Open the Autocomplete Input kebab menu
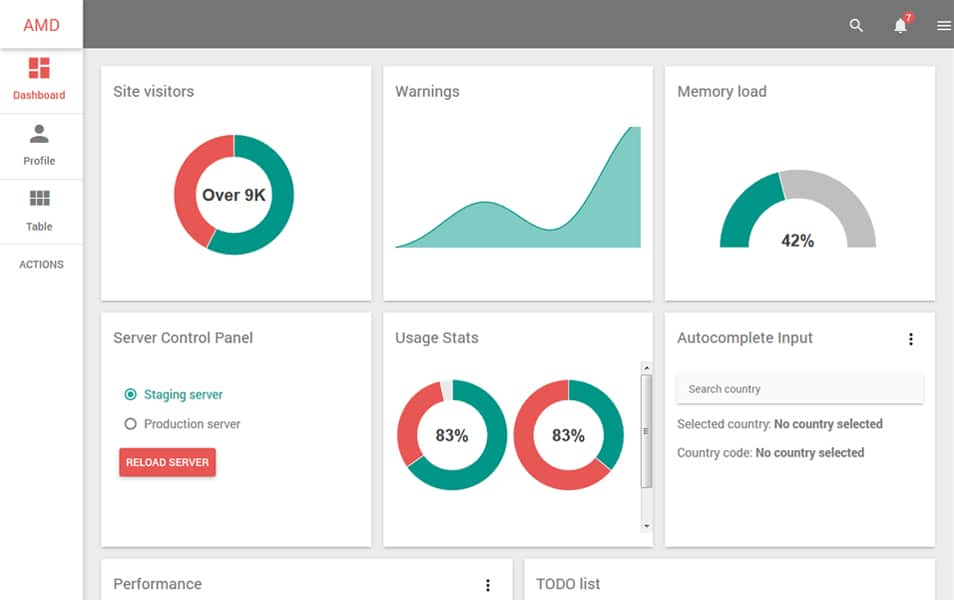Image resolution: width=954 pixels, height=600 pixels. 911,339
